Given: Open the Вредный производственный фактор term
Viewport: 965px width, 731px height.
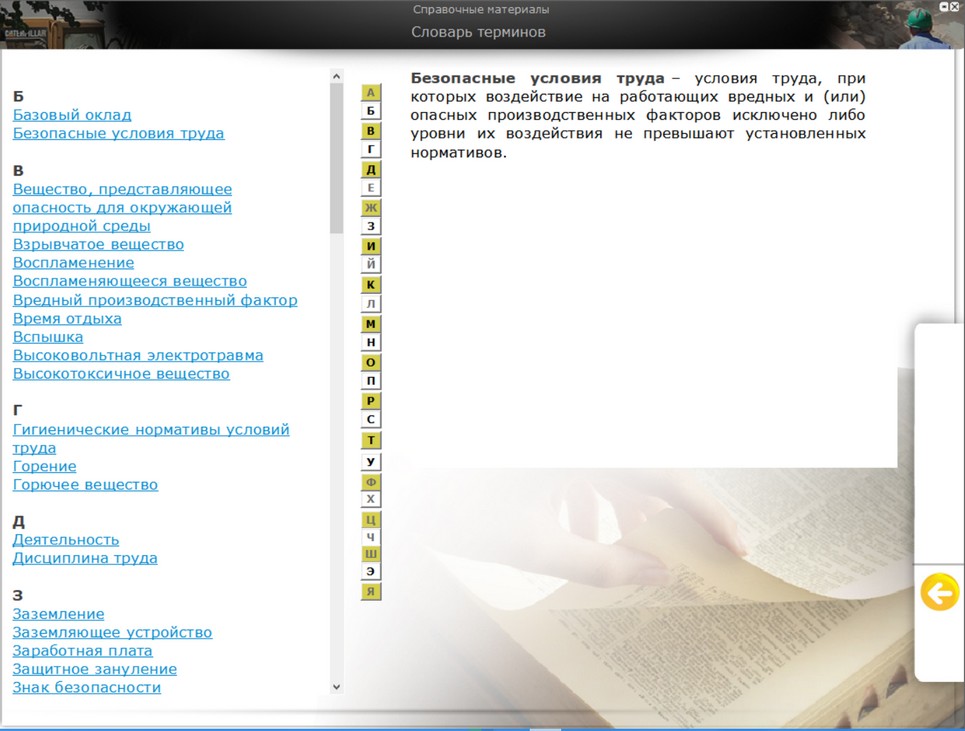Looking at the screenshot, I should pyautogui.click(x=155, y=300).
